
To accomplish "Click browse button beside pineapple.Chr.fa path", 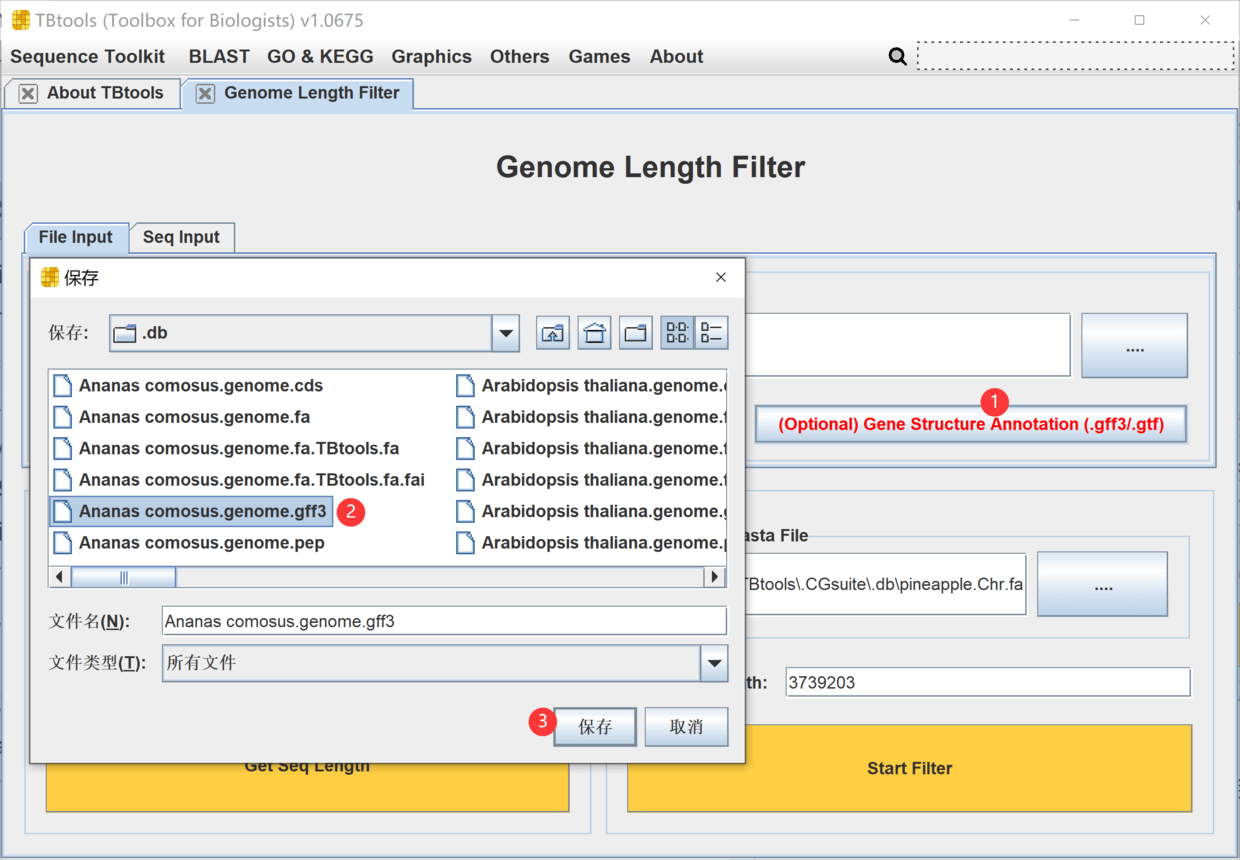I will (x=1102, y=584).
